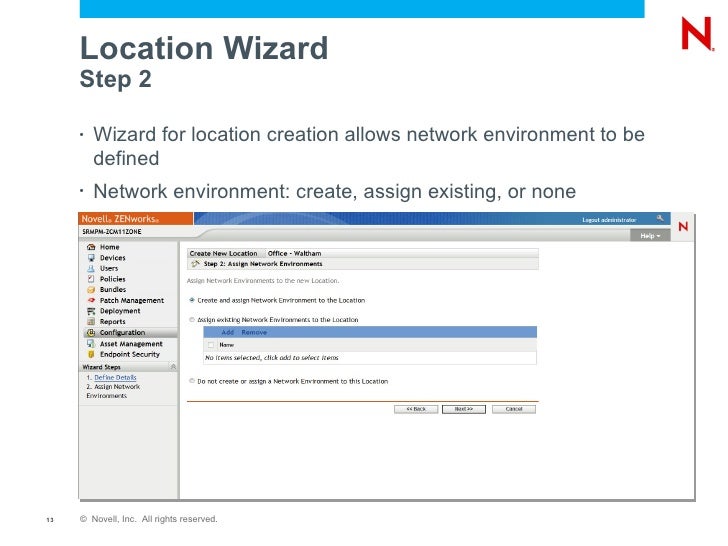Open Configuration in navigation menu
The height and width of the screenshot is (546, 728).
click(x=123, y=332)
